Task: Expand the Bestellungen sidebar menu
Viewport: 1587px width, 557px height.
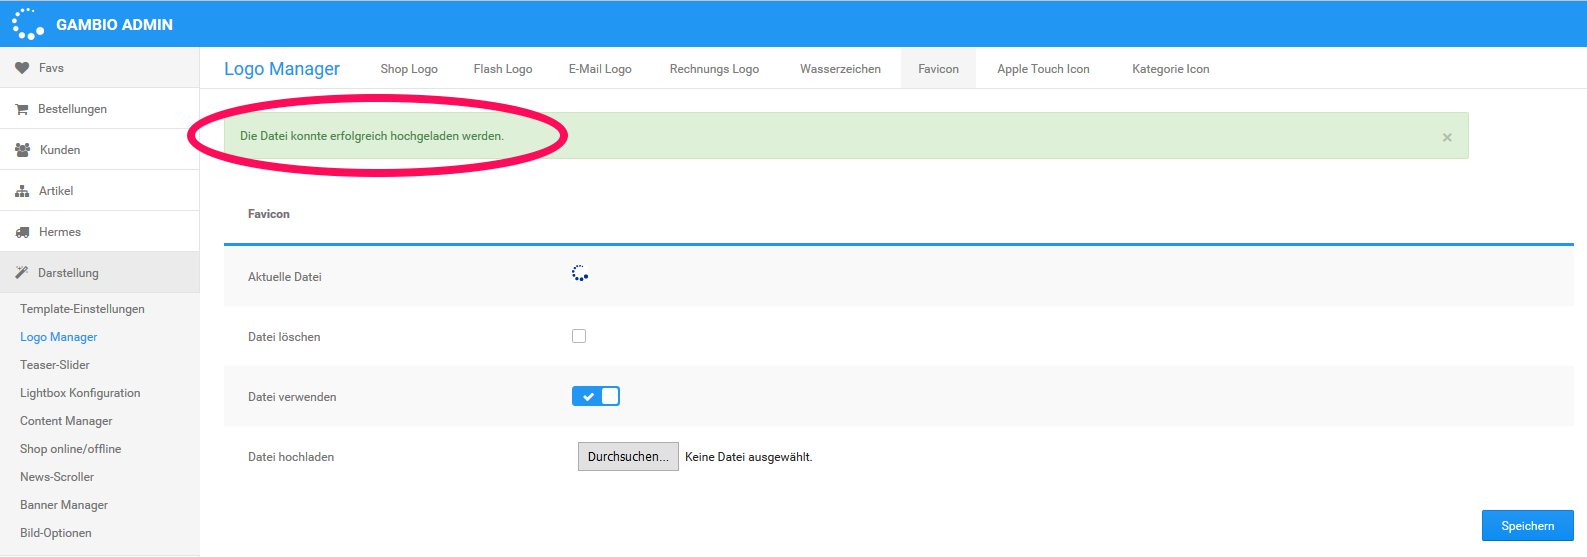Action: (72, 109)
